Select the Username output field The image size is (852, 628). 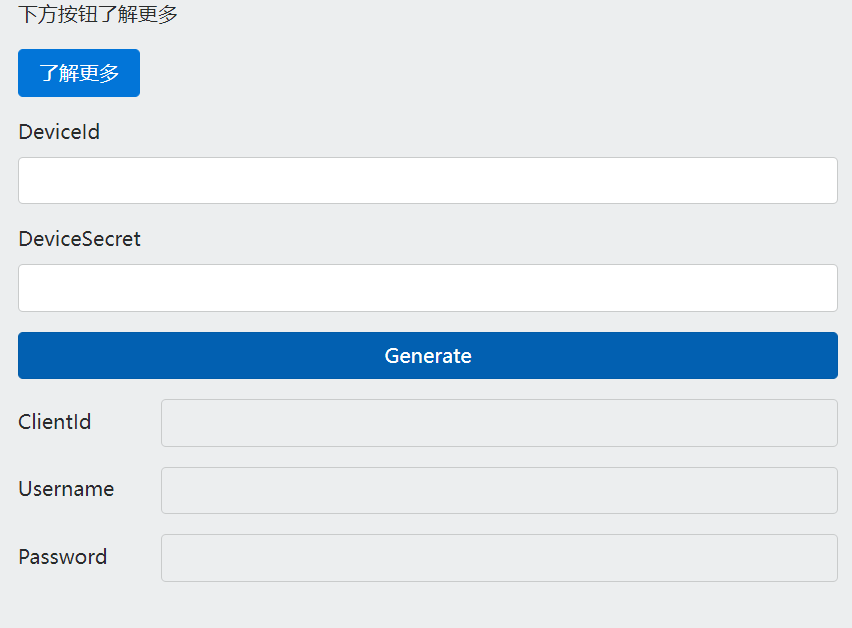[499, 490]
